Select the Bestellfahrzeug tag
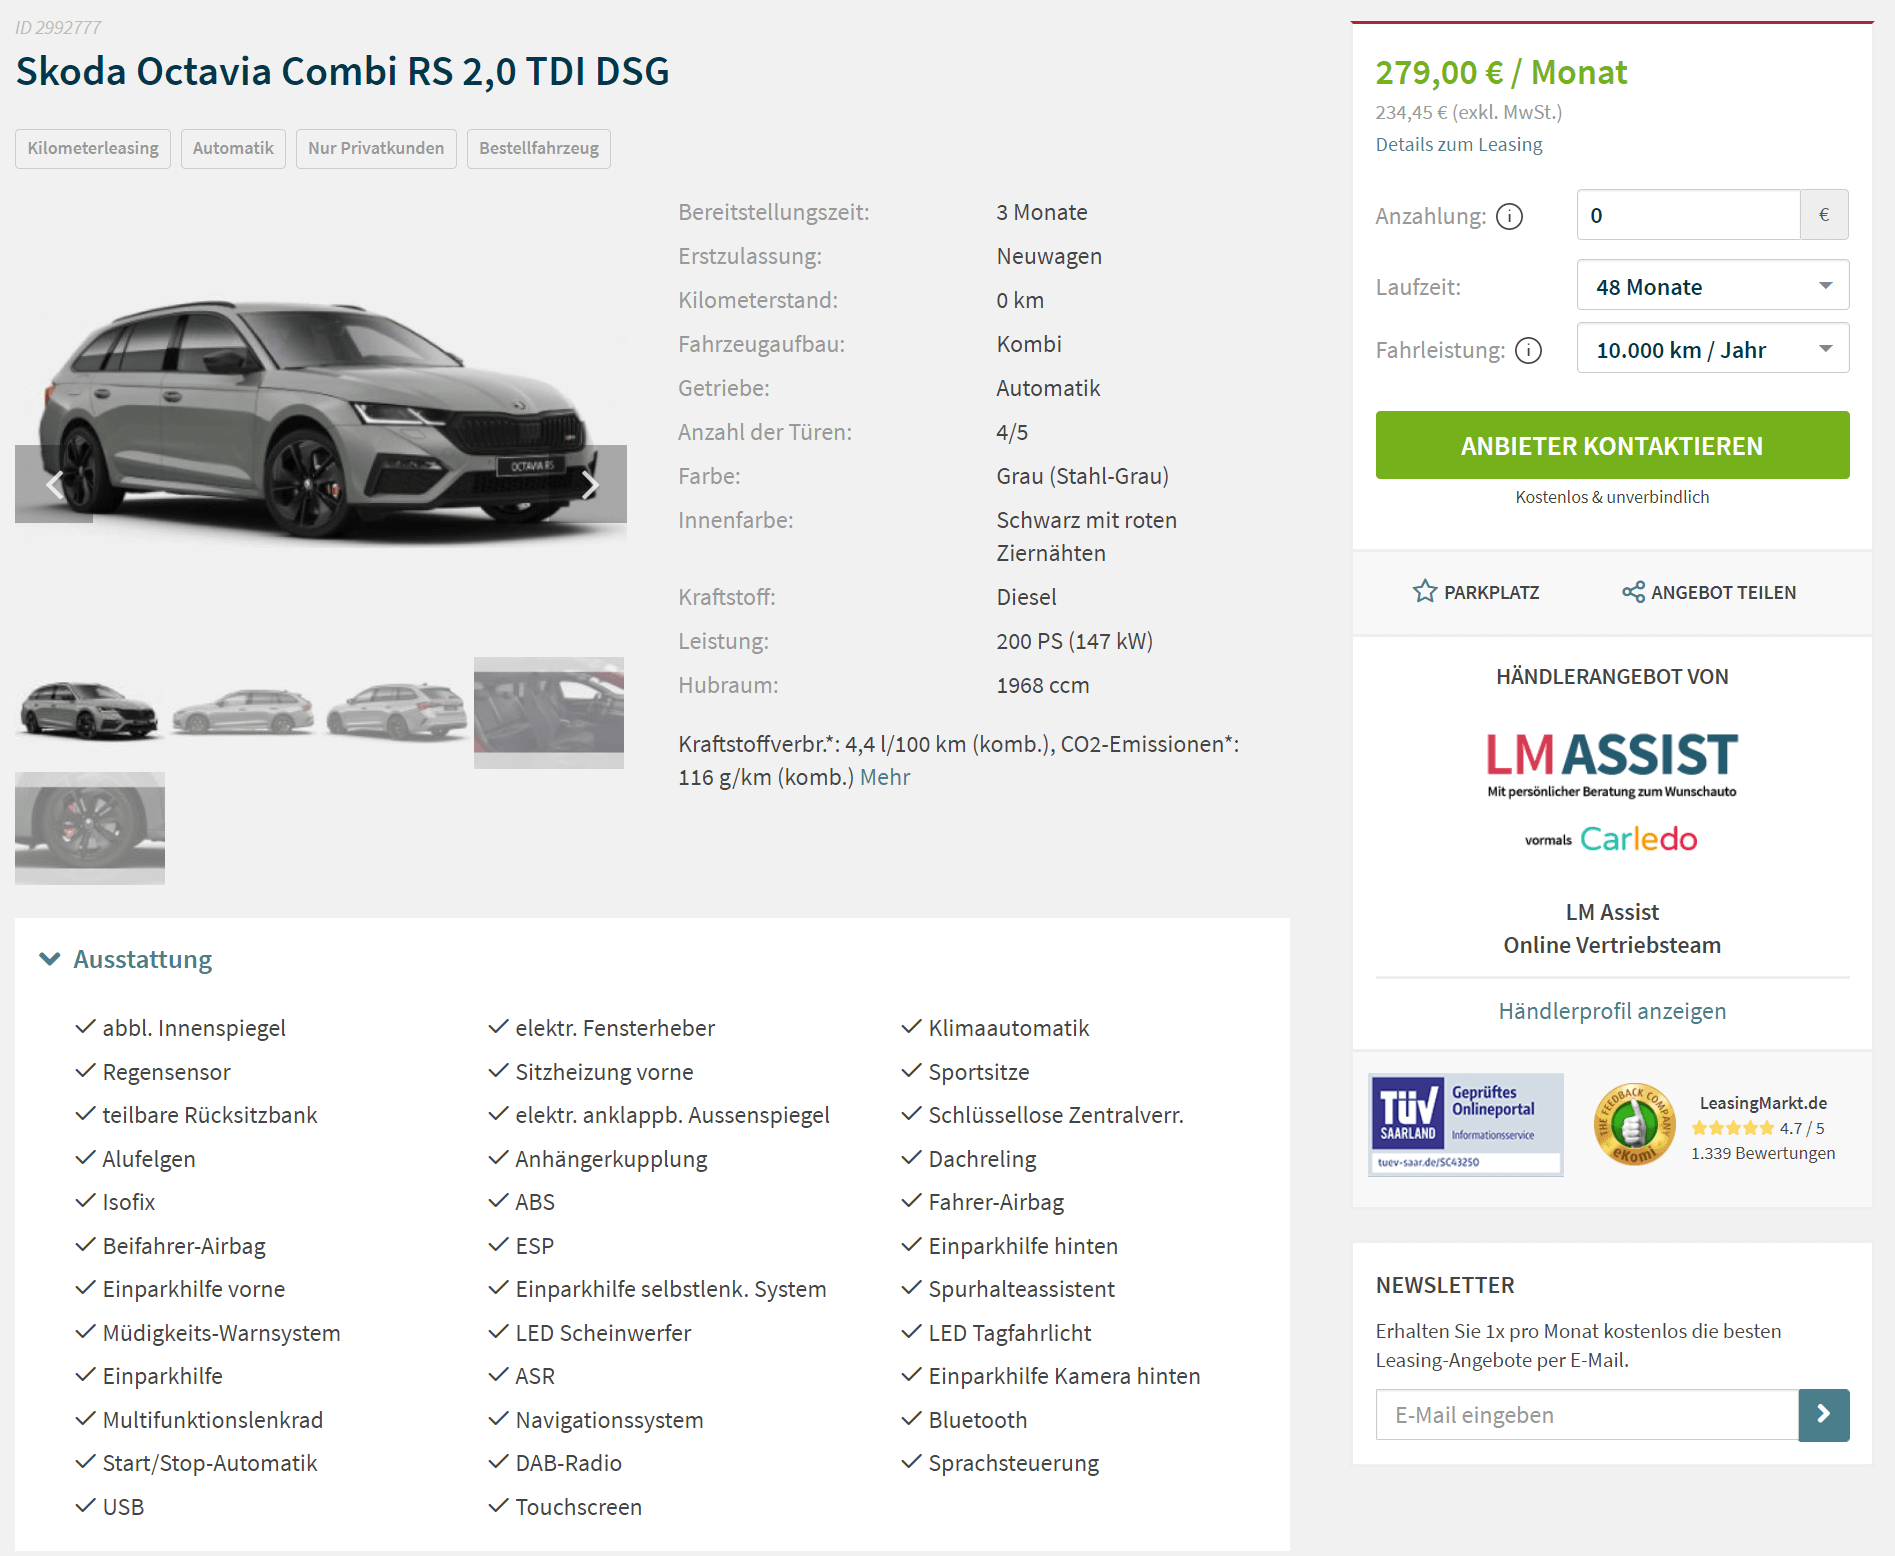1895x1556 pixels. (x=539, y=148)
